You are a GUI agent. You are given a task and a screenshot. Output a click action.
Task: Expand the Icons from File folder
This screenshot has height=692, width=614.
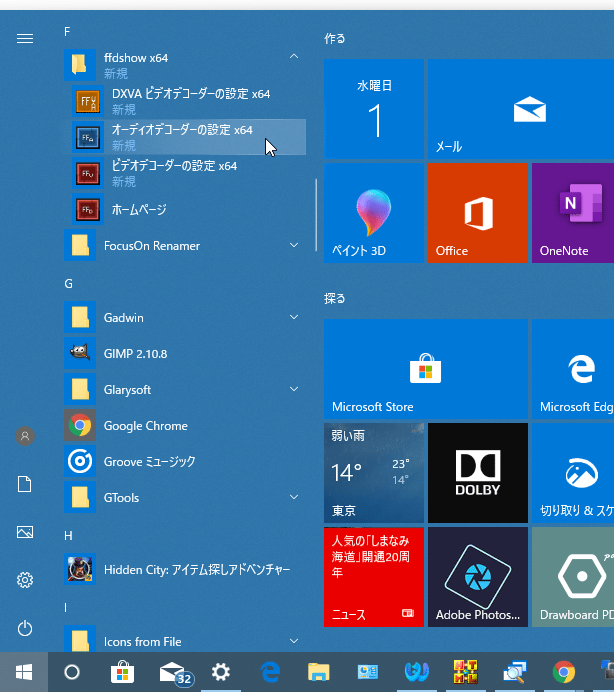coord(294,641)
